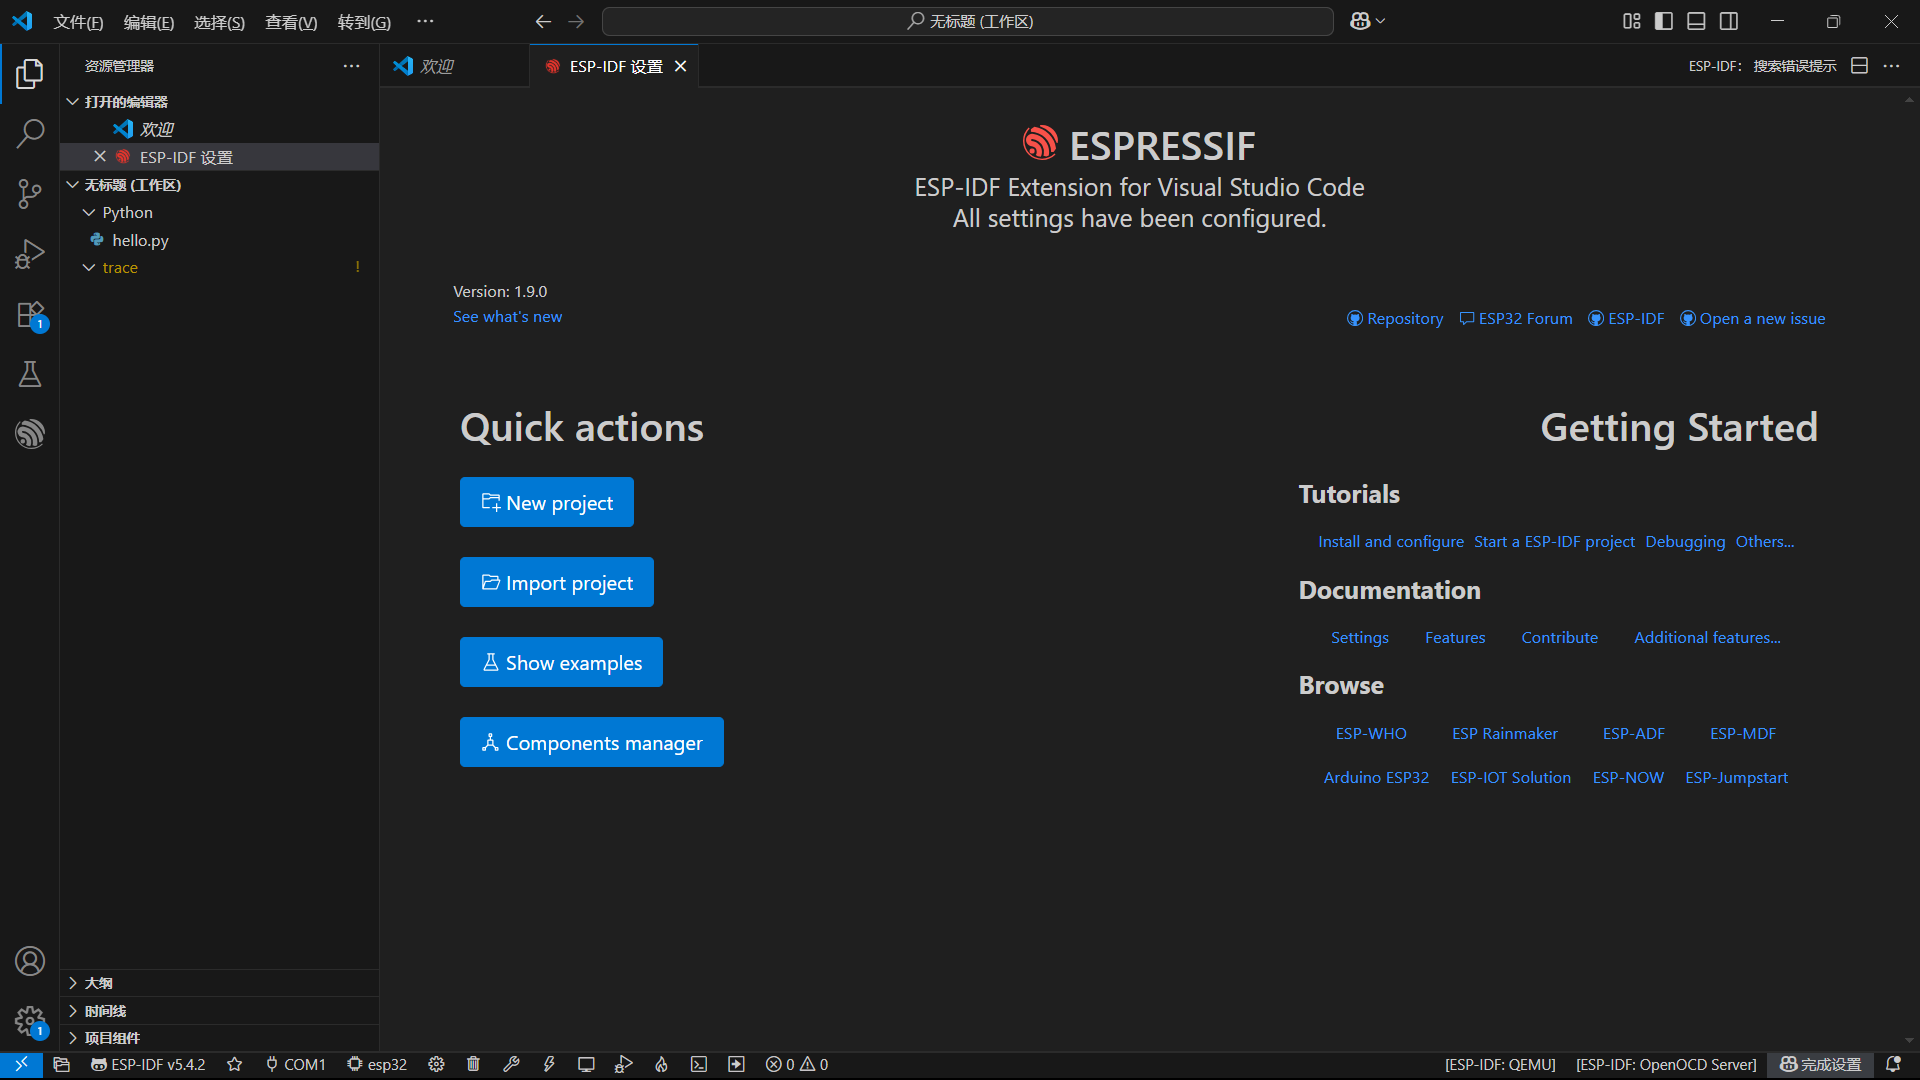Open the Copilot chat icon in title bar
The height and width of the screenshot is (1080, 1920).
pos(1360,21)
